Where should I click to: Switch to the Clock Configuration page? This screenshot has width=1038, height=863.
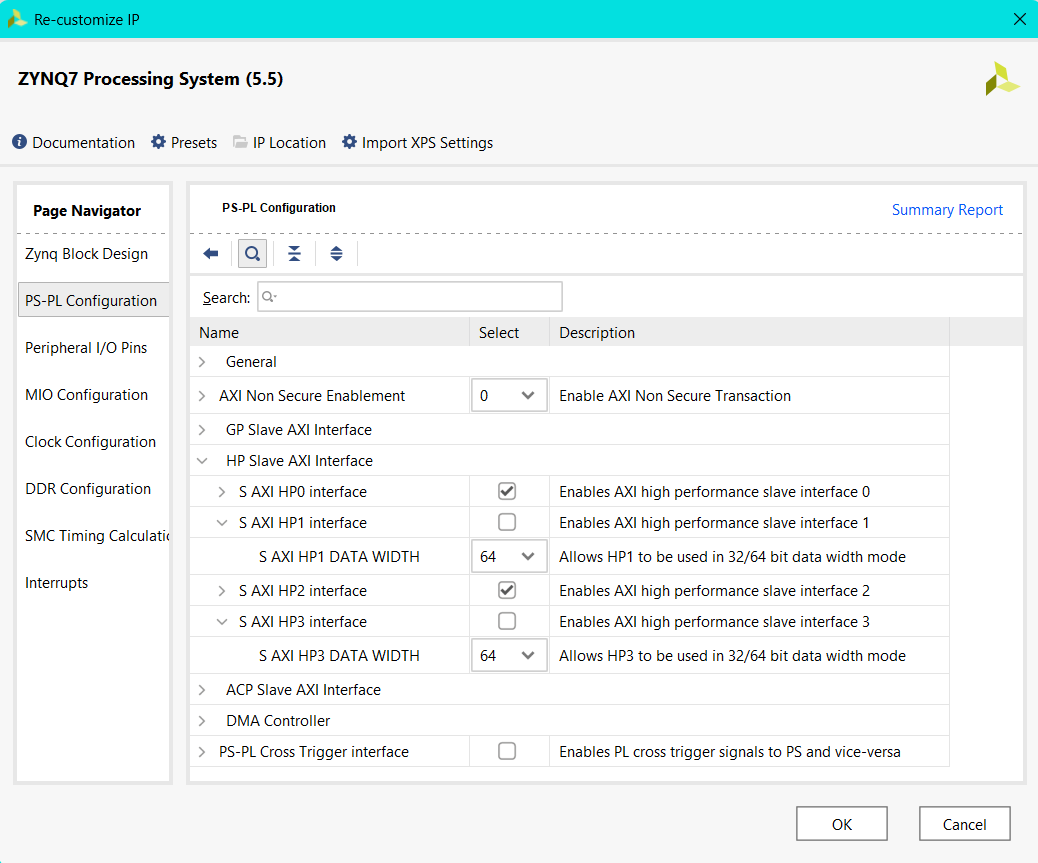pos(91,441)
